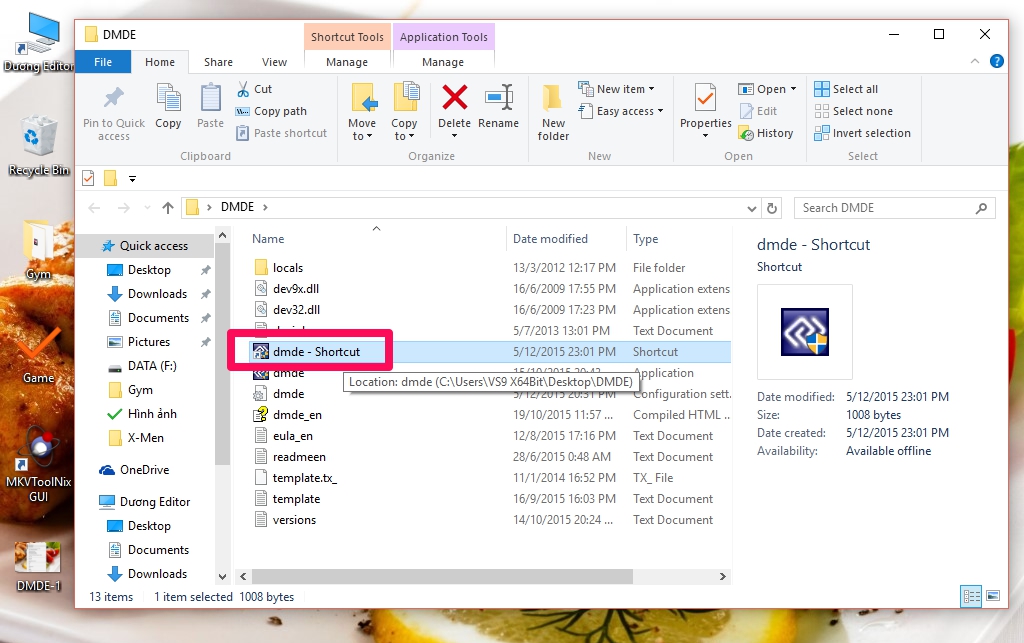This screenshot has height=643, width=1024.
Task: Sort by the Type column header
Action: point(645,239)
